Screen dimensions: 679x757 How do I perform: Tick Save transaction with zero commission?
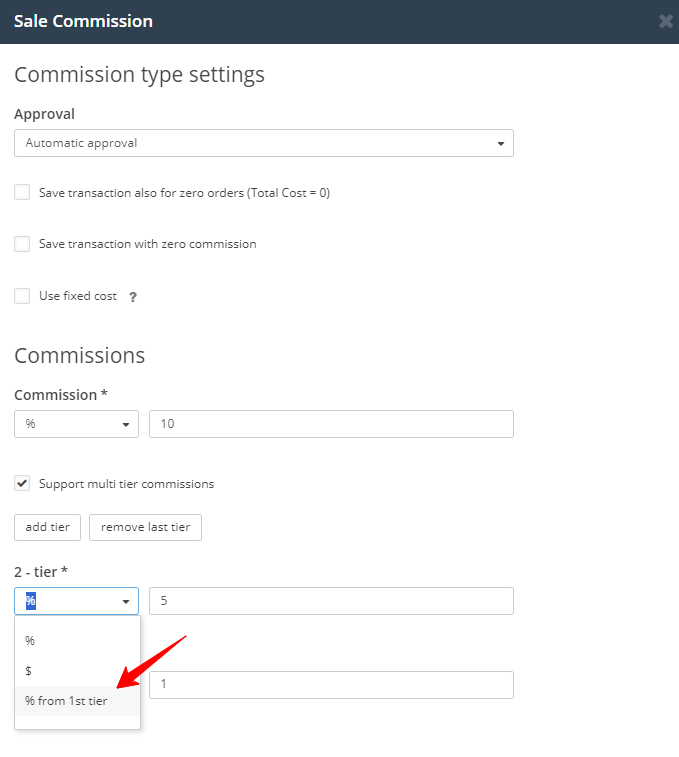pyautogui.click(x=22, y=244)
